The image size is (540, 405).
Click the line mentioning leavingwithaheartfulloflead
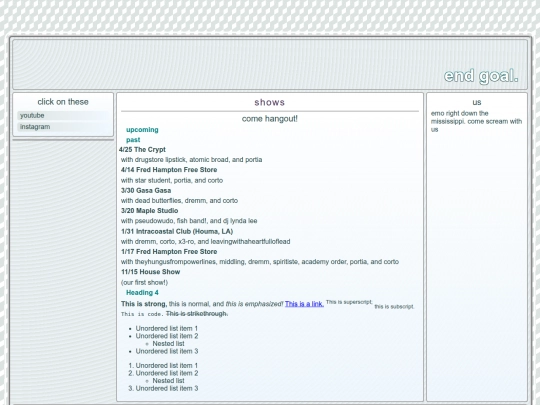point(206,241)
